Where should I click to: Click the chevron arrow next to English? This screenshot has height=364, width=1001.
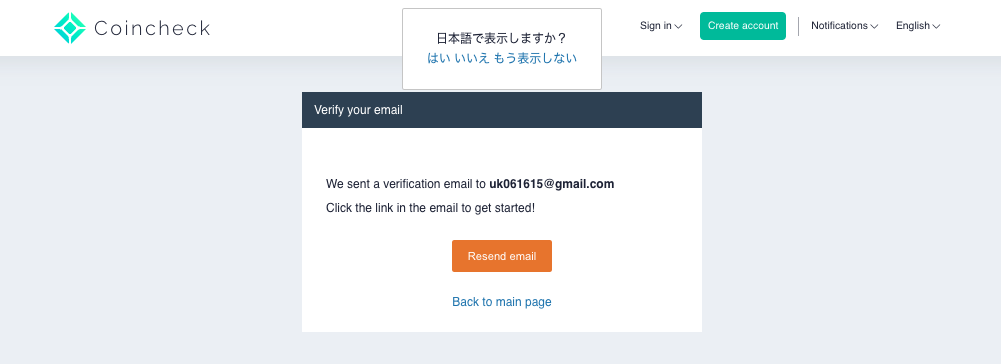coord(936,26)
